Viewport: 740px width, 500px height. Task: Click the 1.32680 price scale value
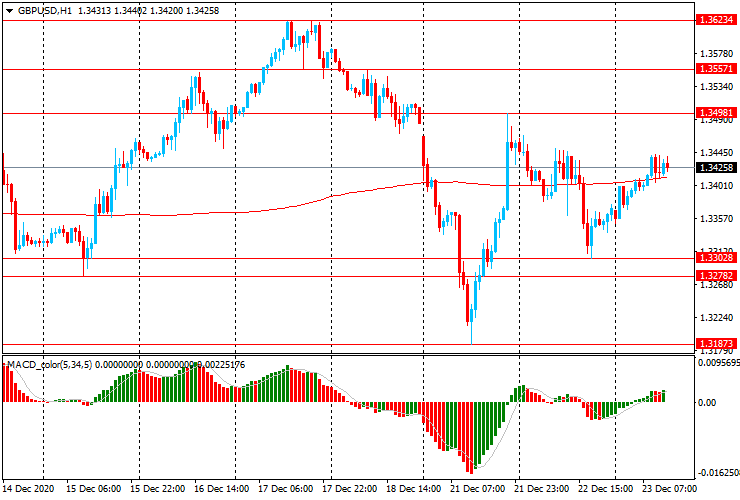(x=717, y=285)
